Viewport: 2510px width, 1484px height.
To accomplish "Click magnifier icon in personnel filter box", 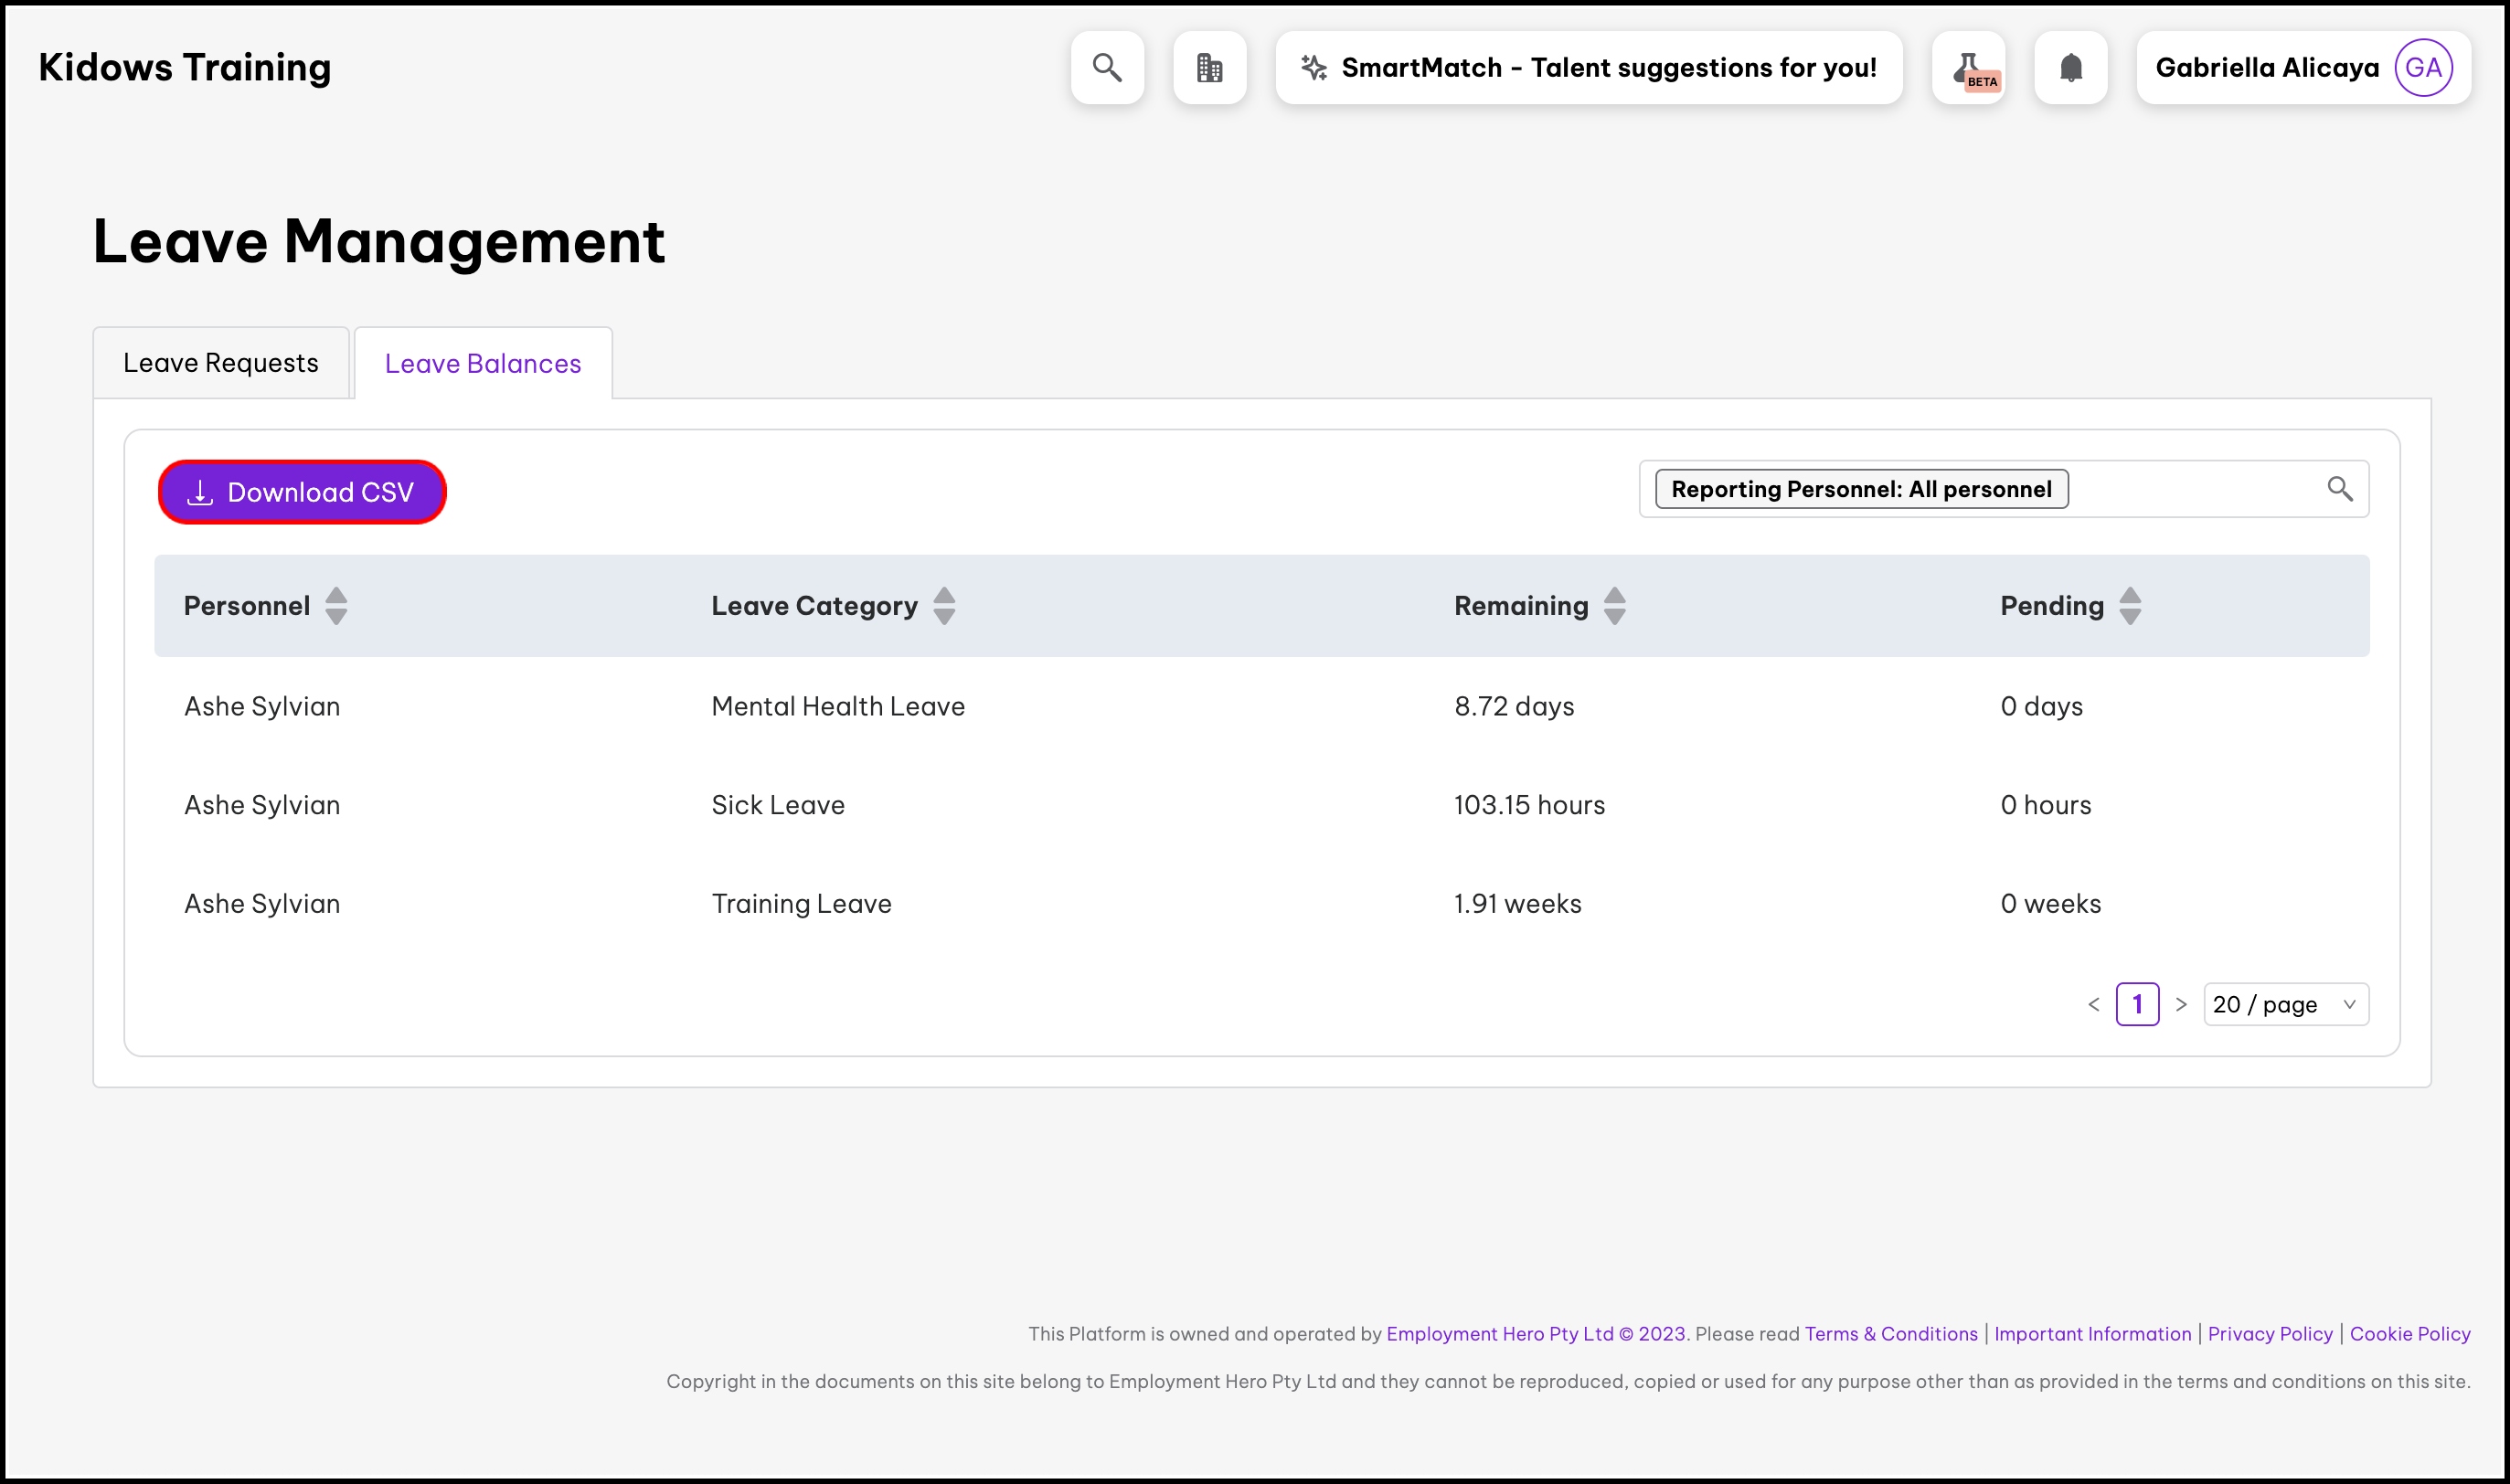I will tap(2339, 489).
